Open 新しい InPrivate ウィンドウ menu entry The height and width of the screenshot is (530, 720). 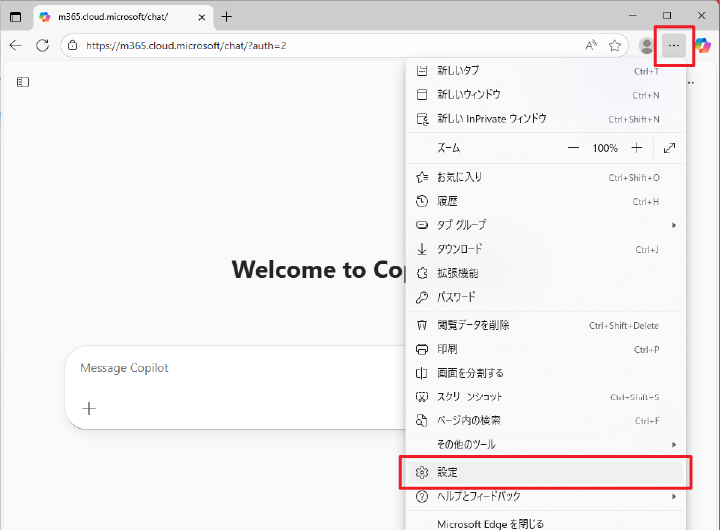coord(545,119)
